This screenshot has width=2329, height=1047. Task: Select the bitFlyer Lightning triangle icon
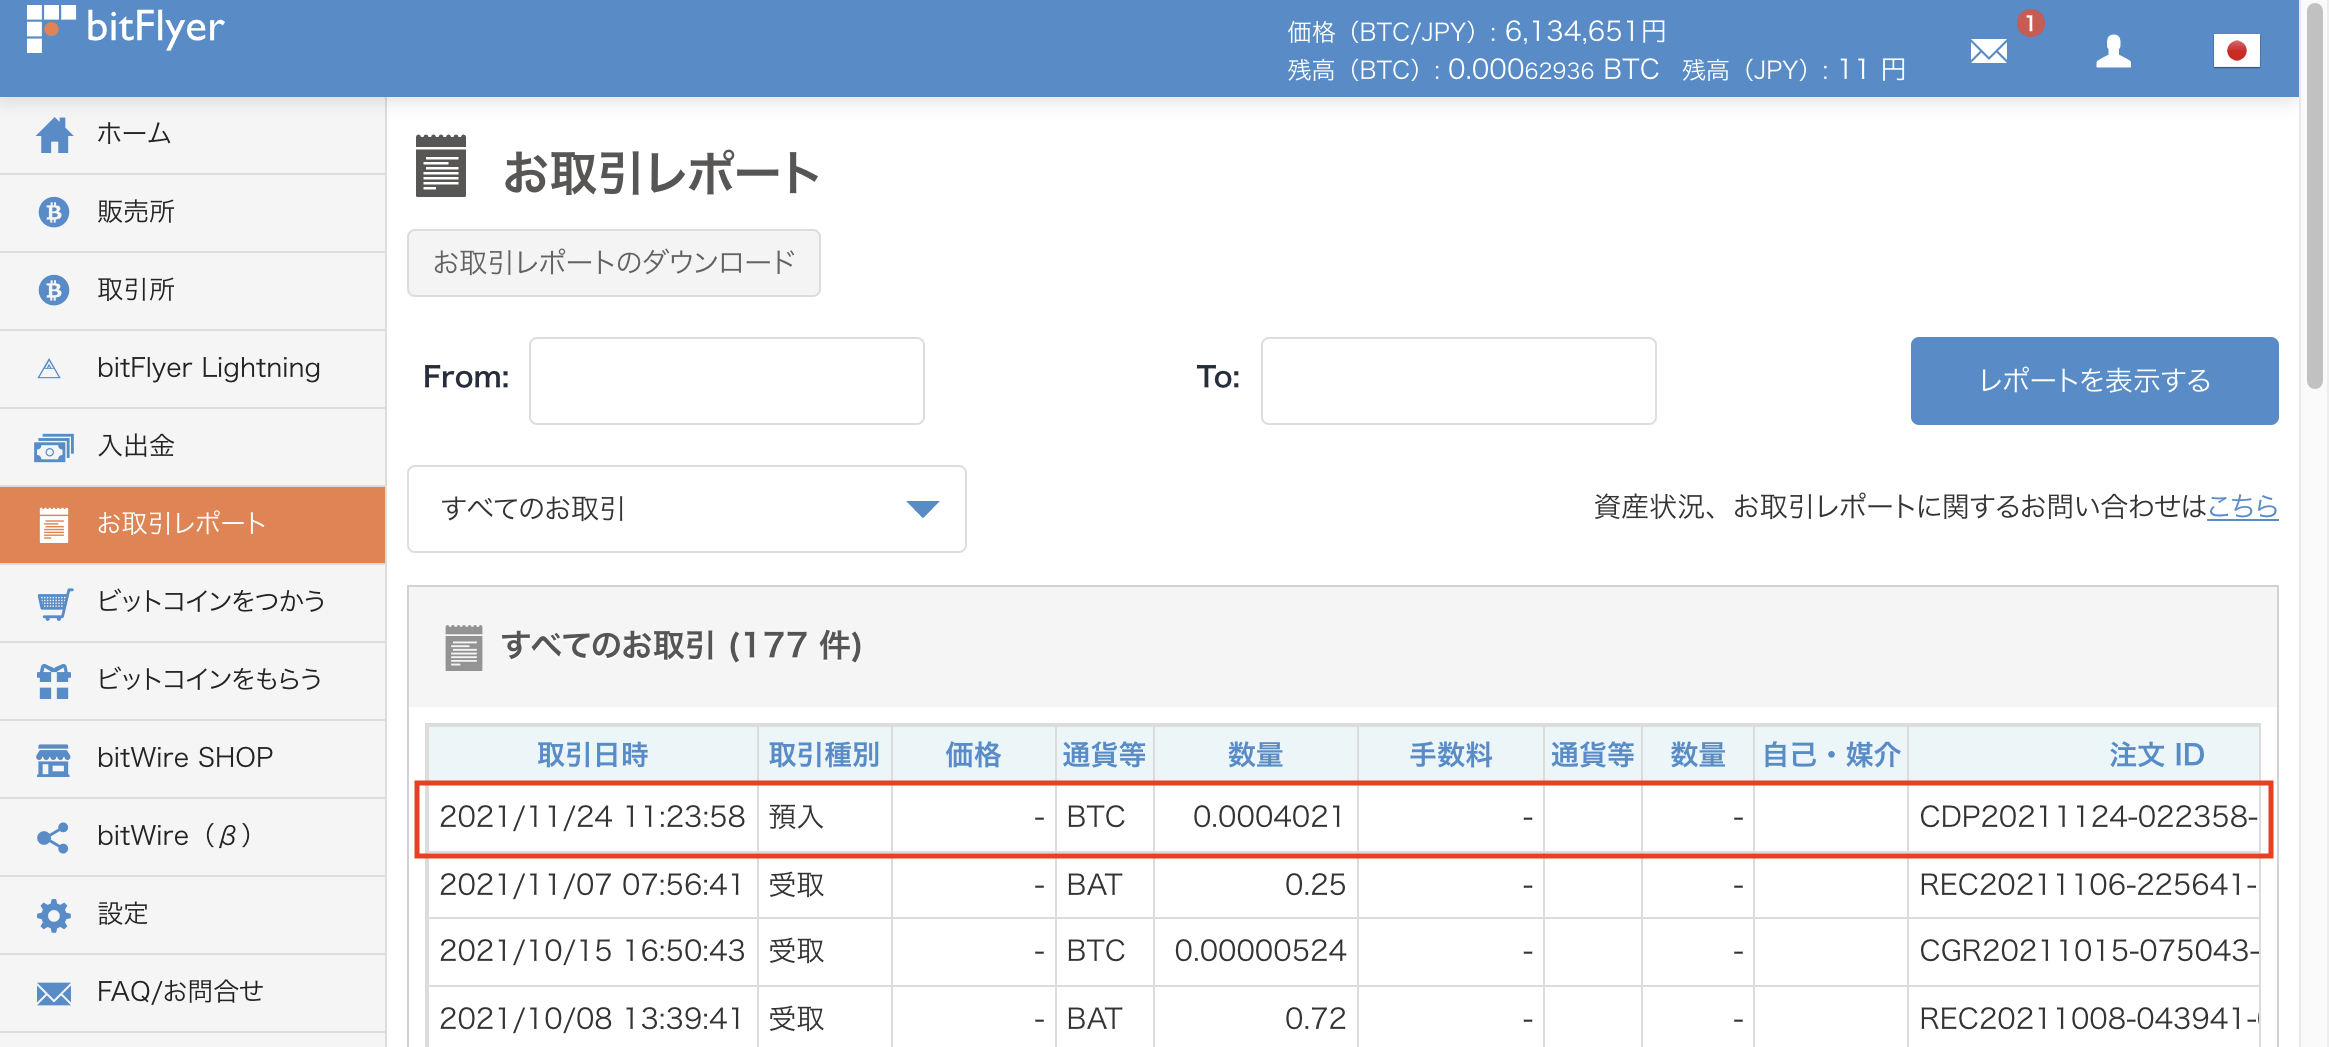click(x=54, y=367)
